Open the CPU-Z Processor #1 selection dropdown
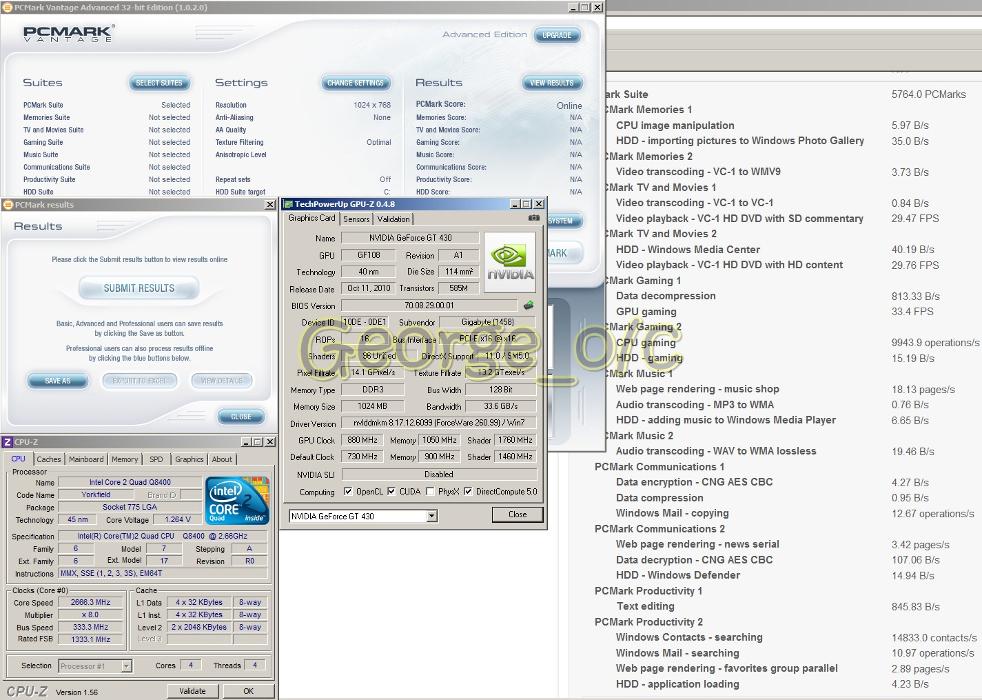This screenshot has height=700, width=982. [126, 666]
